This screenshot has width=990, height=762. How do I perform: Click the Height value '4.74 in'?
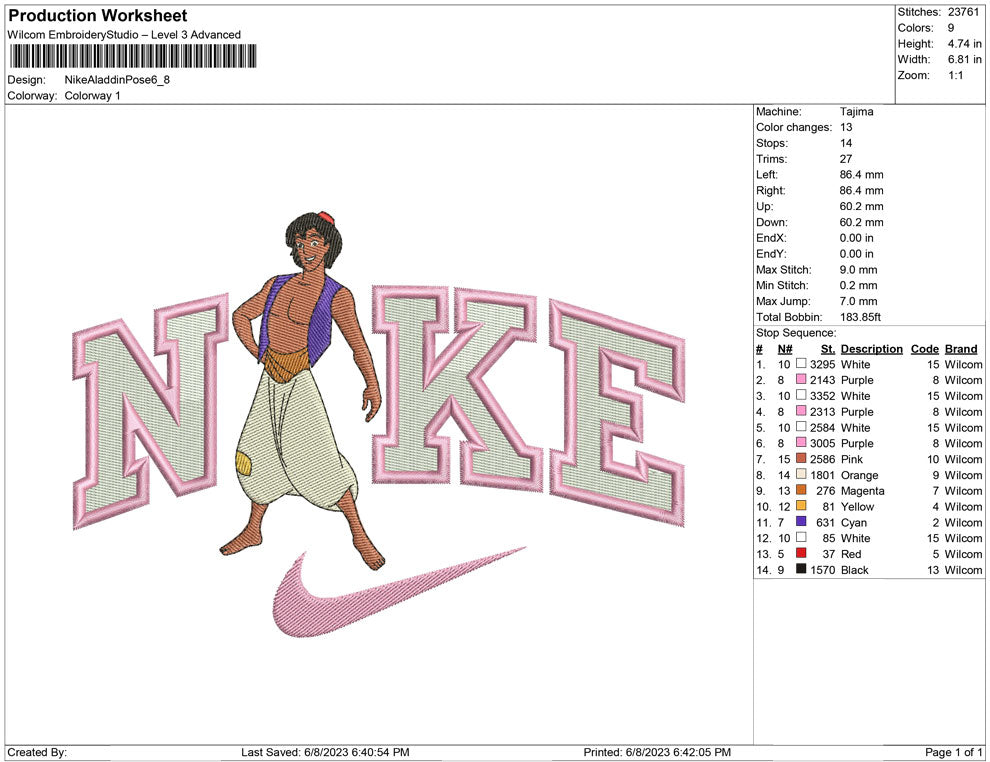pyautogui.click(x=964, y=44)
